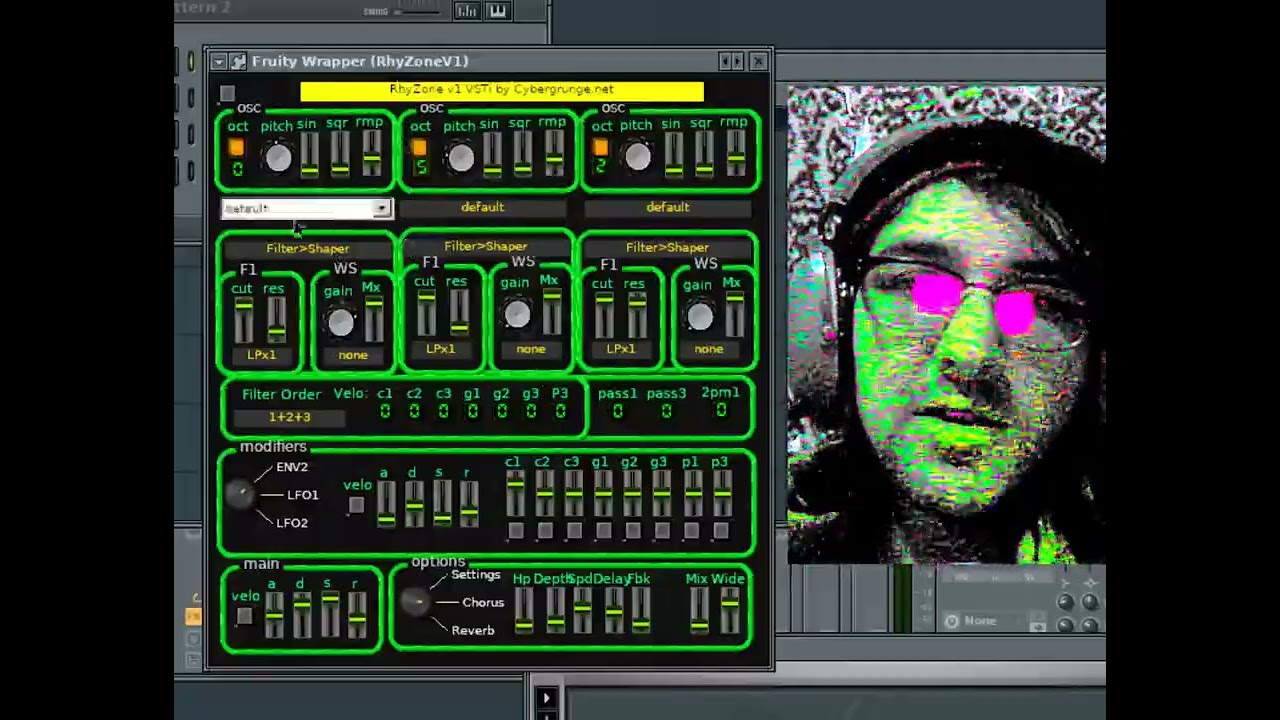Screen dimensions: 1280x720
Task: Click the first oscillator pitch knob
Action: [278, 158]
